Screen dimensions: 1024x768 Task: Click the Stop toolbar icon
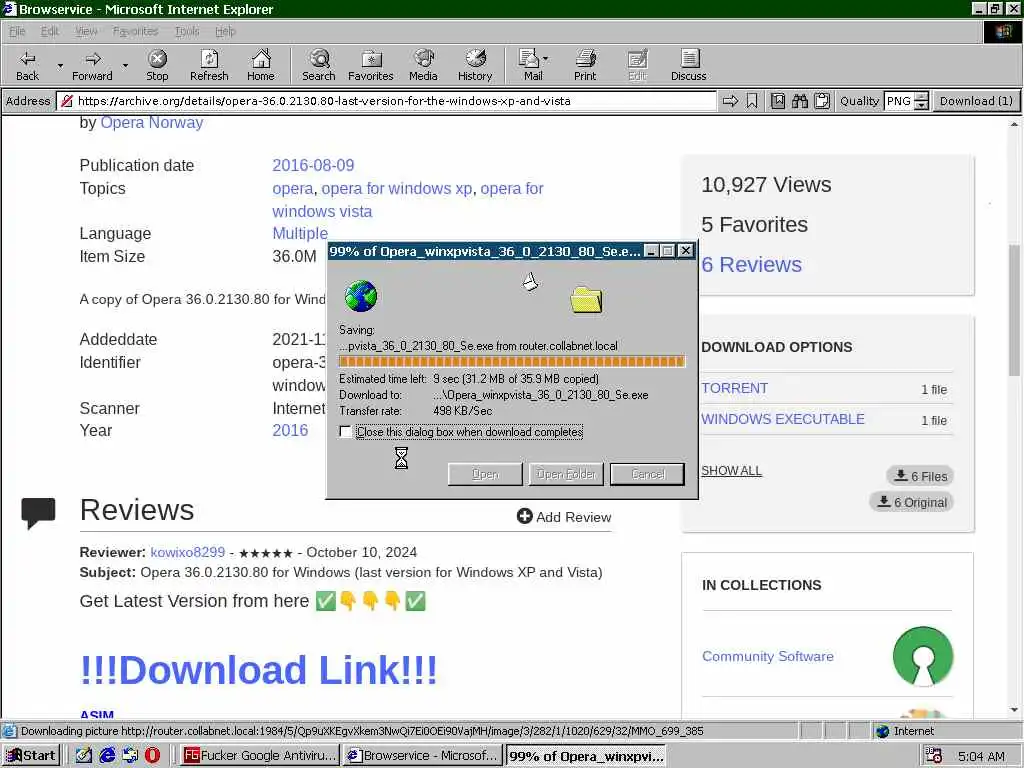pyautogui.click(x=157, y=65)
